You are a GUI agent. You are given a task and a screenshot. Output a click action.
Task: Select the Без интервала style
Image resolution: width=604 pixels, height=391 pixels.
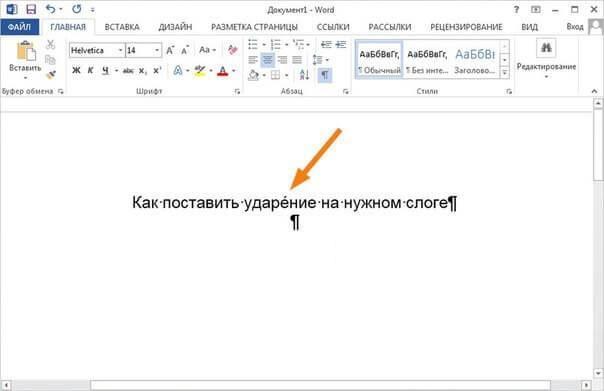pyautogui.click(x=427, y=60)
